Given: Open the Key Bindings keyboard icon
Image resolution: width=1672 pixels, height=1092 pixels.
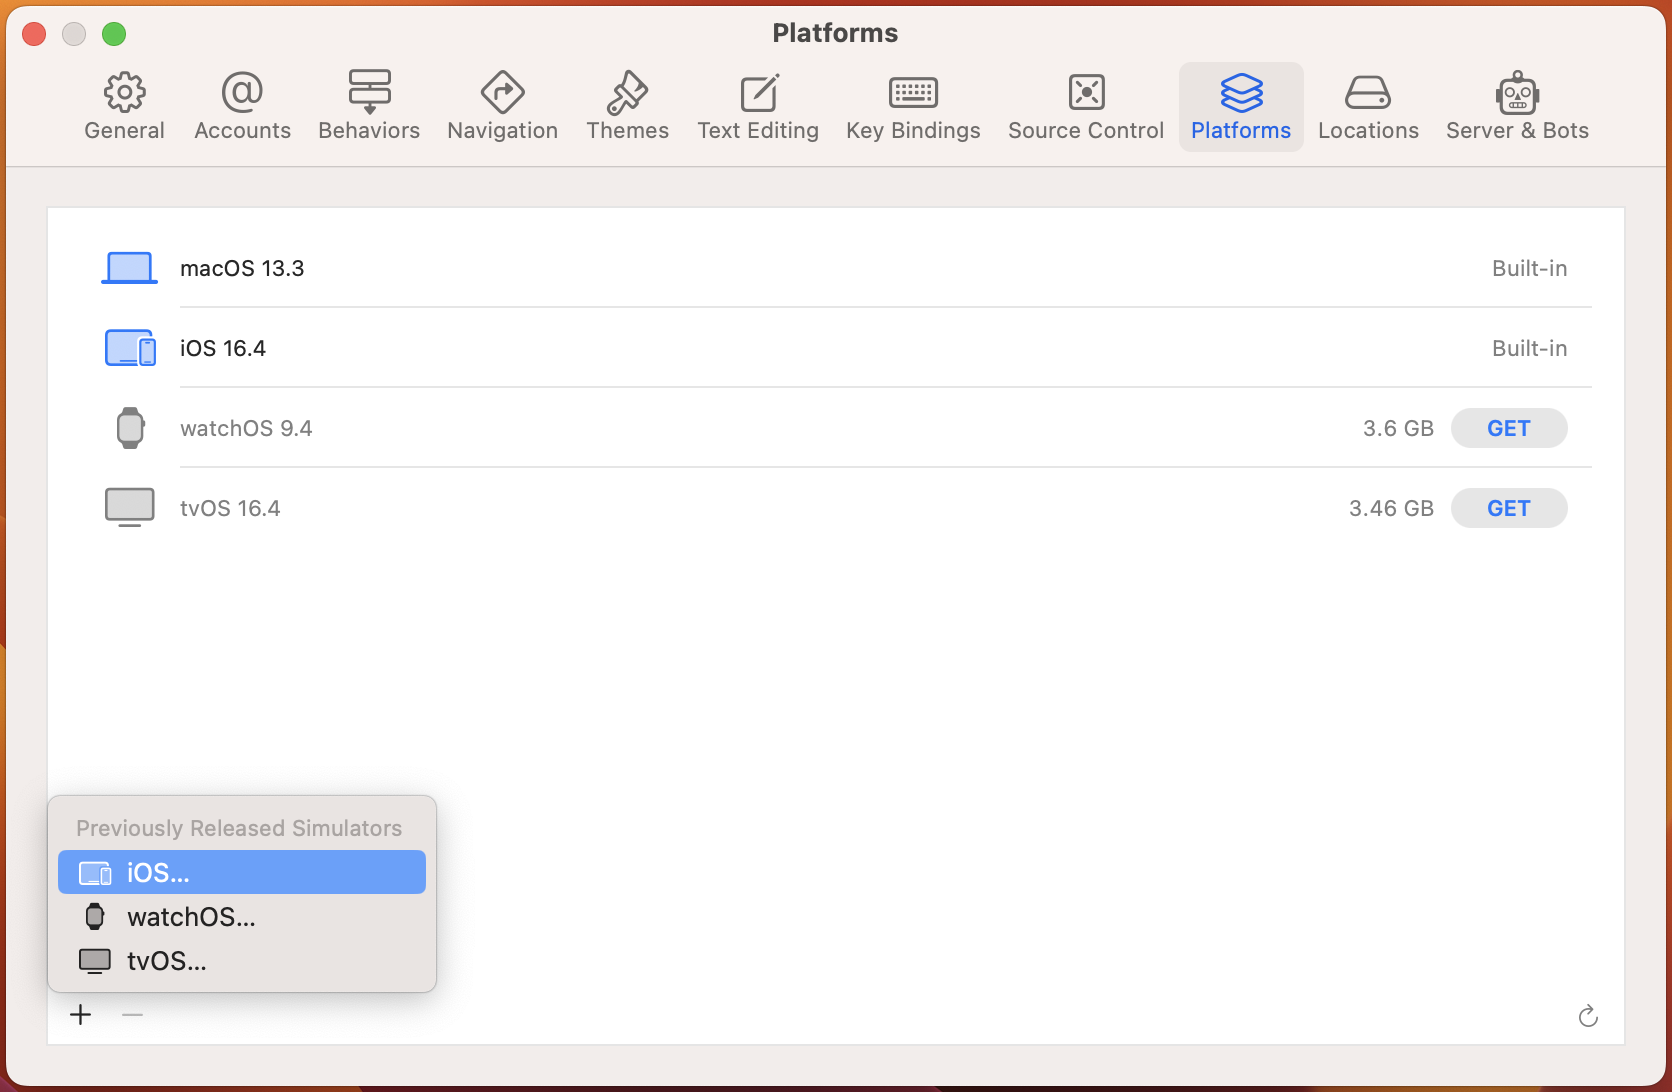Looking at the screenshot, I should click(x=913, y=93).
